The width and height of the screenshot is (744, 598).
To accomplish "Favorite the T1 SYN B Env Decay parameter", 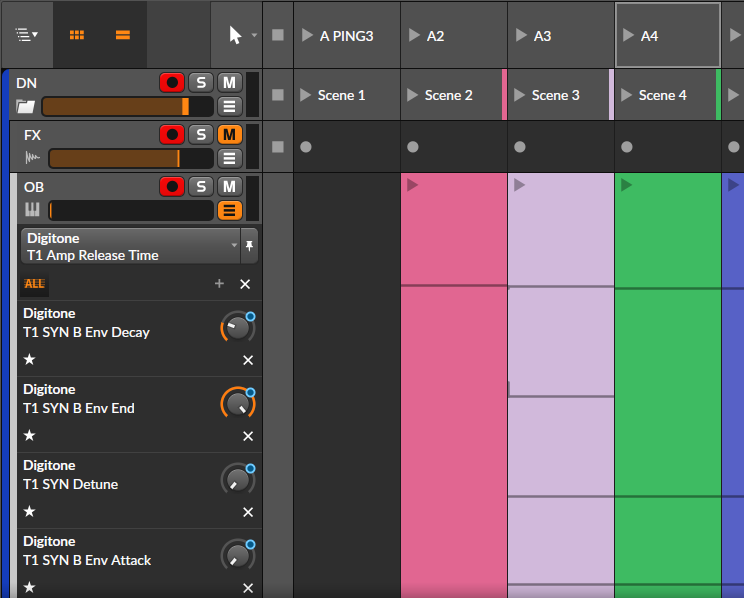I will click(30, 359).
